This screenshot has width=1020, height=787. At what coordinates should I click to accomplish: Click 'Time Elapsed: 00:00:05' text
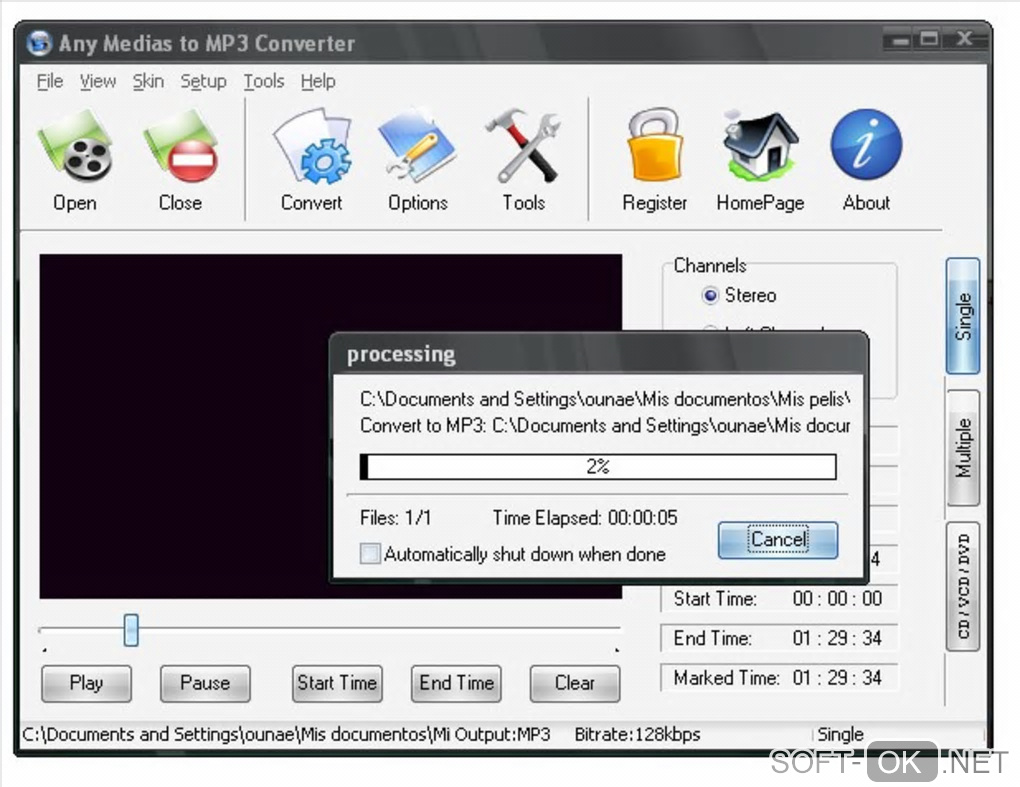click(585, 518)
